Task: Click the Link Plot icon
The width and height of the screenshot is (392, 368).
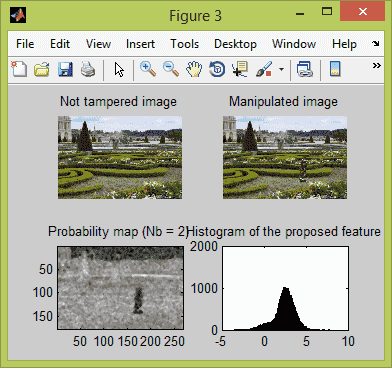Action: click(305, 69)
